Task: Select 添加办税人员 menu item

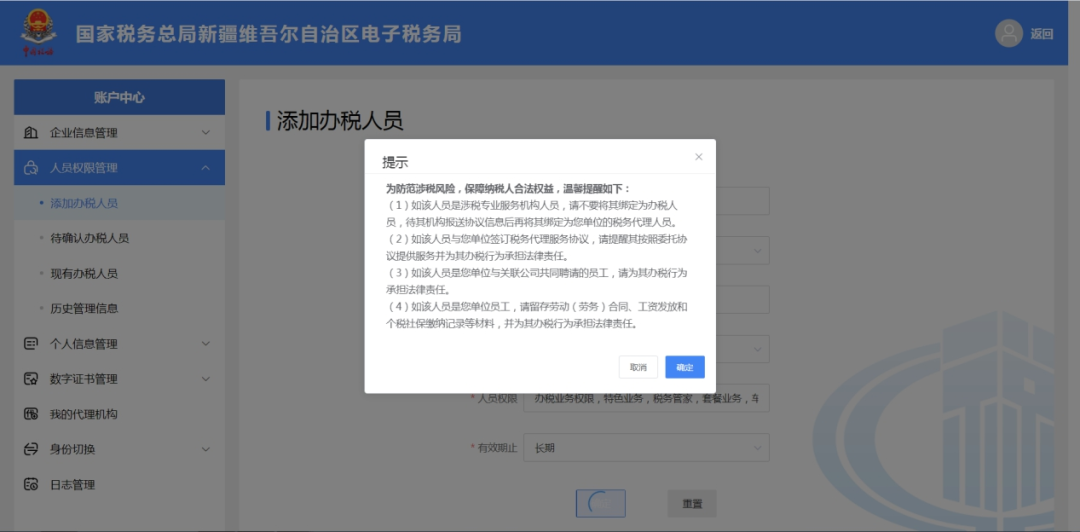Action: [119, 203]
